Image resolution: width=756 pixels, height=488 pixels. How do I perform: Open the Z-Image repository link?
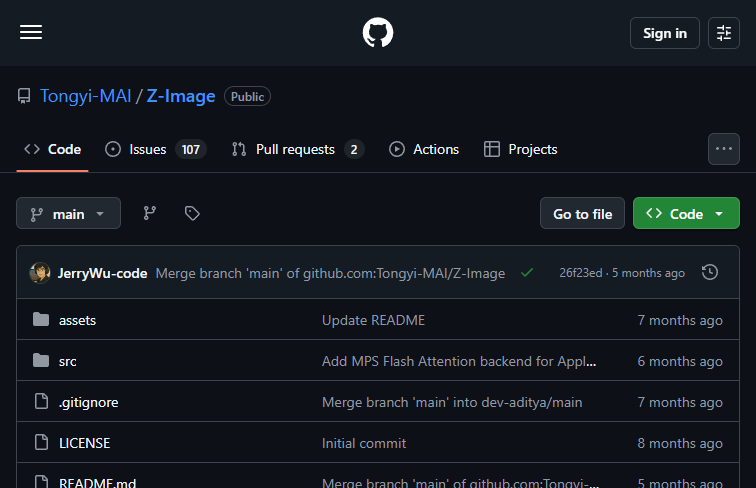tap(181, 96)
